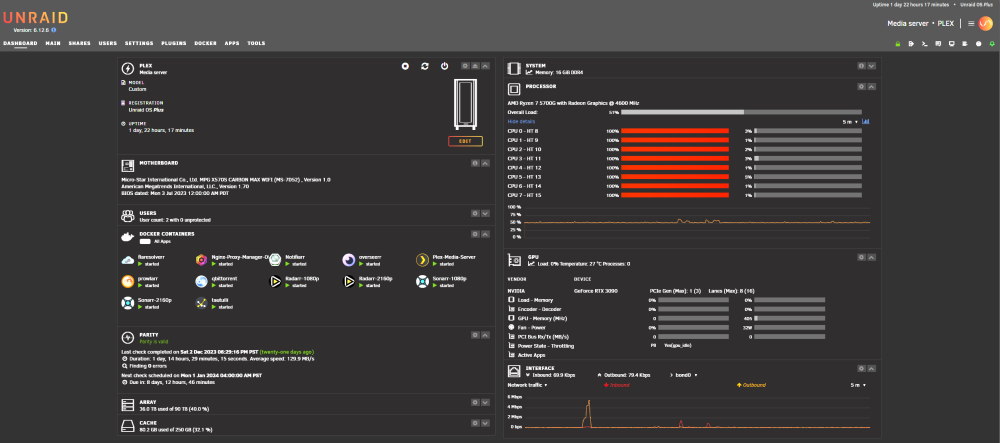
Task: Open the network graph 5 m dropdown
Action: tap(858, 385)
